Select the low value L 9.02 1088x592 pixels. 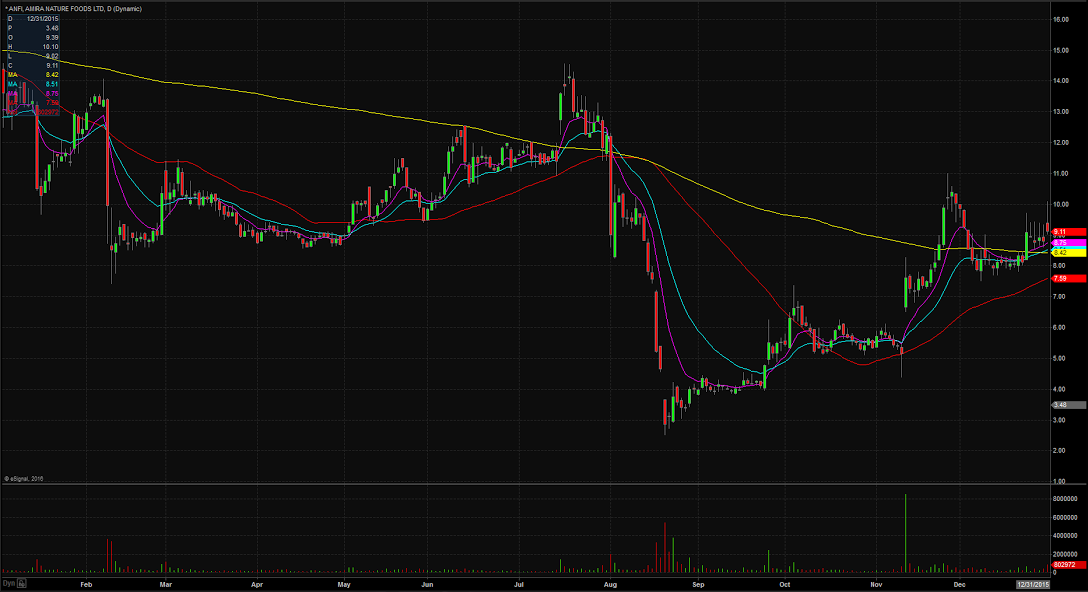point(33,56)
